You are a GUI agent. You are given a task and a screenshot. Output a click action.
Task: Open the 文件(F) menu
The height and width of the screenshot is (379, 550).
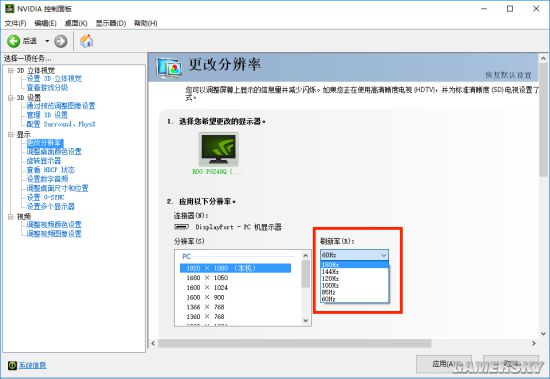pyautogui.click(x=15, y=23)
